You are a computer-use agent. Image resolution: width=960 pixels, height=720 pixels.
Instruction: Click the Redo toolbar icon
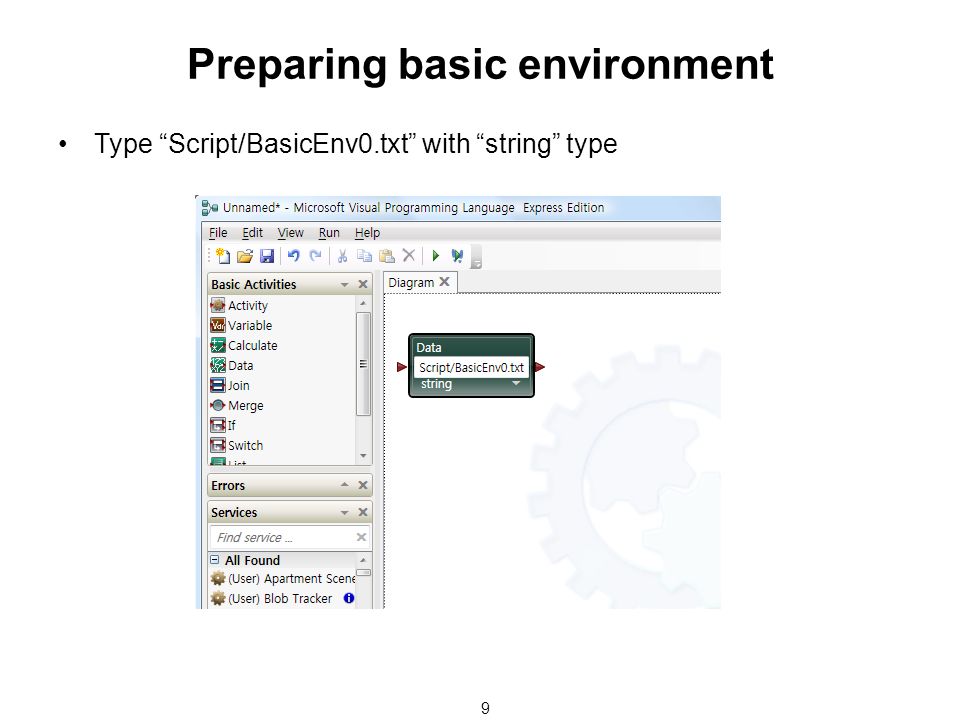point(315,255)
